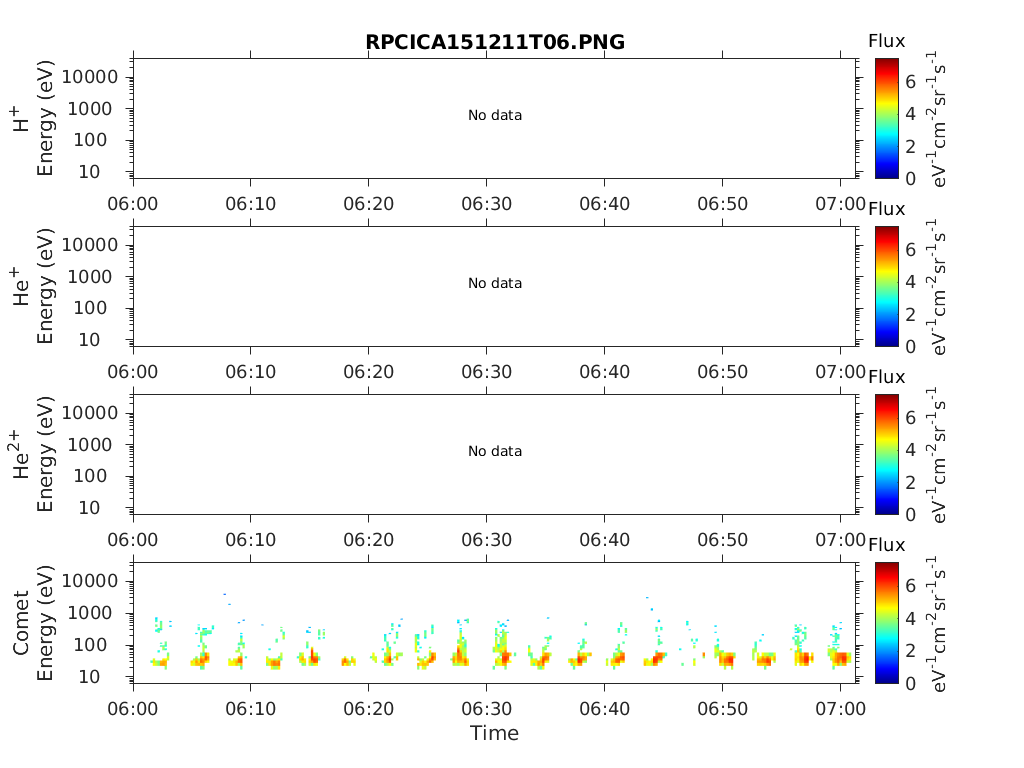The width and height of the screenshot is (1024, 768).
Task: Click the plot title RPCICA151211T06.PNG
Action: 494,42
